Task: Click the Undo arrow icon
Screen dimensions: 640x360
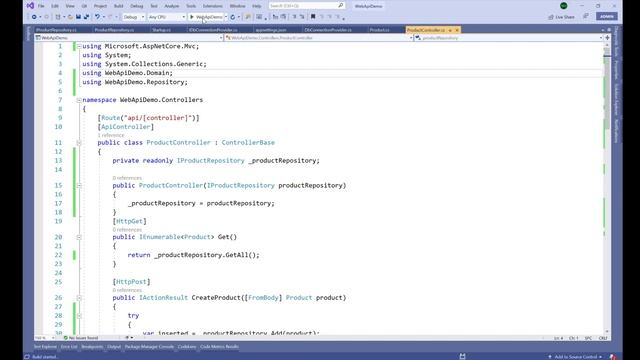Action: (97, 17)
